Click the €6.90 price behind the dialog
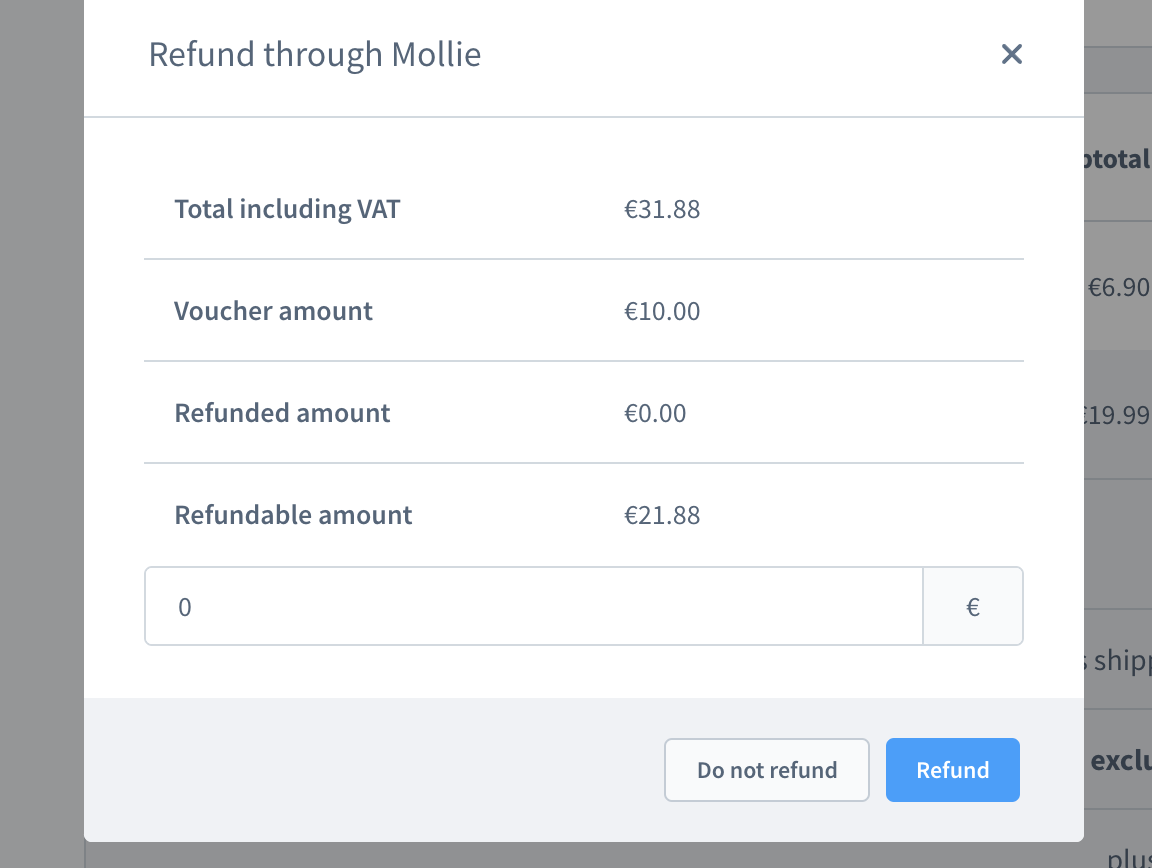This screenshot has height=868, width=1152. pos(1119,288)
